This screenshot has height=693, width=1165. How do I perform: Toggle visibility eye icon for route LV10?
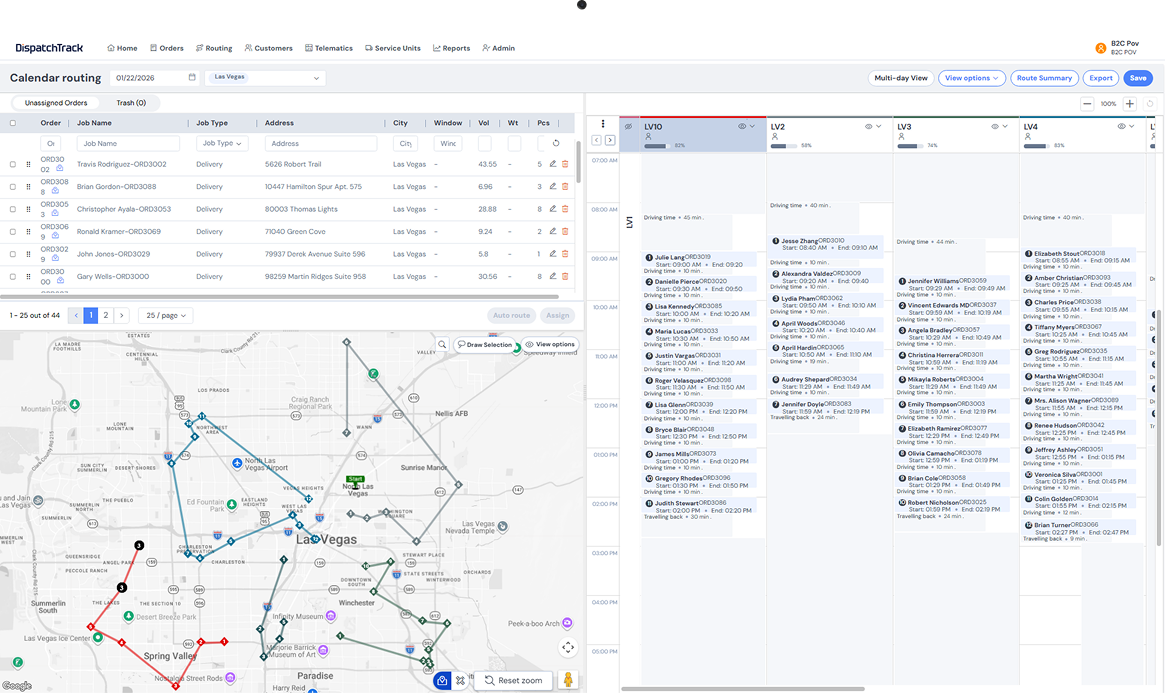point(741,126)
